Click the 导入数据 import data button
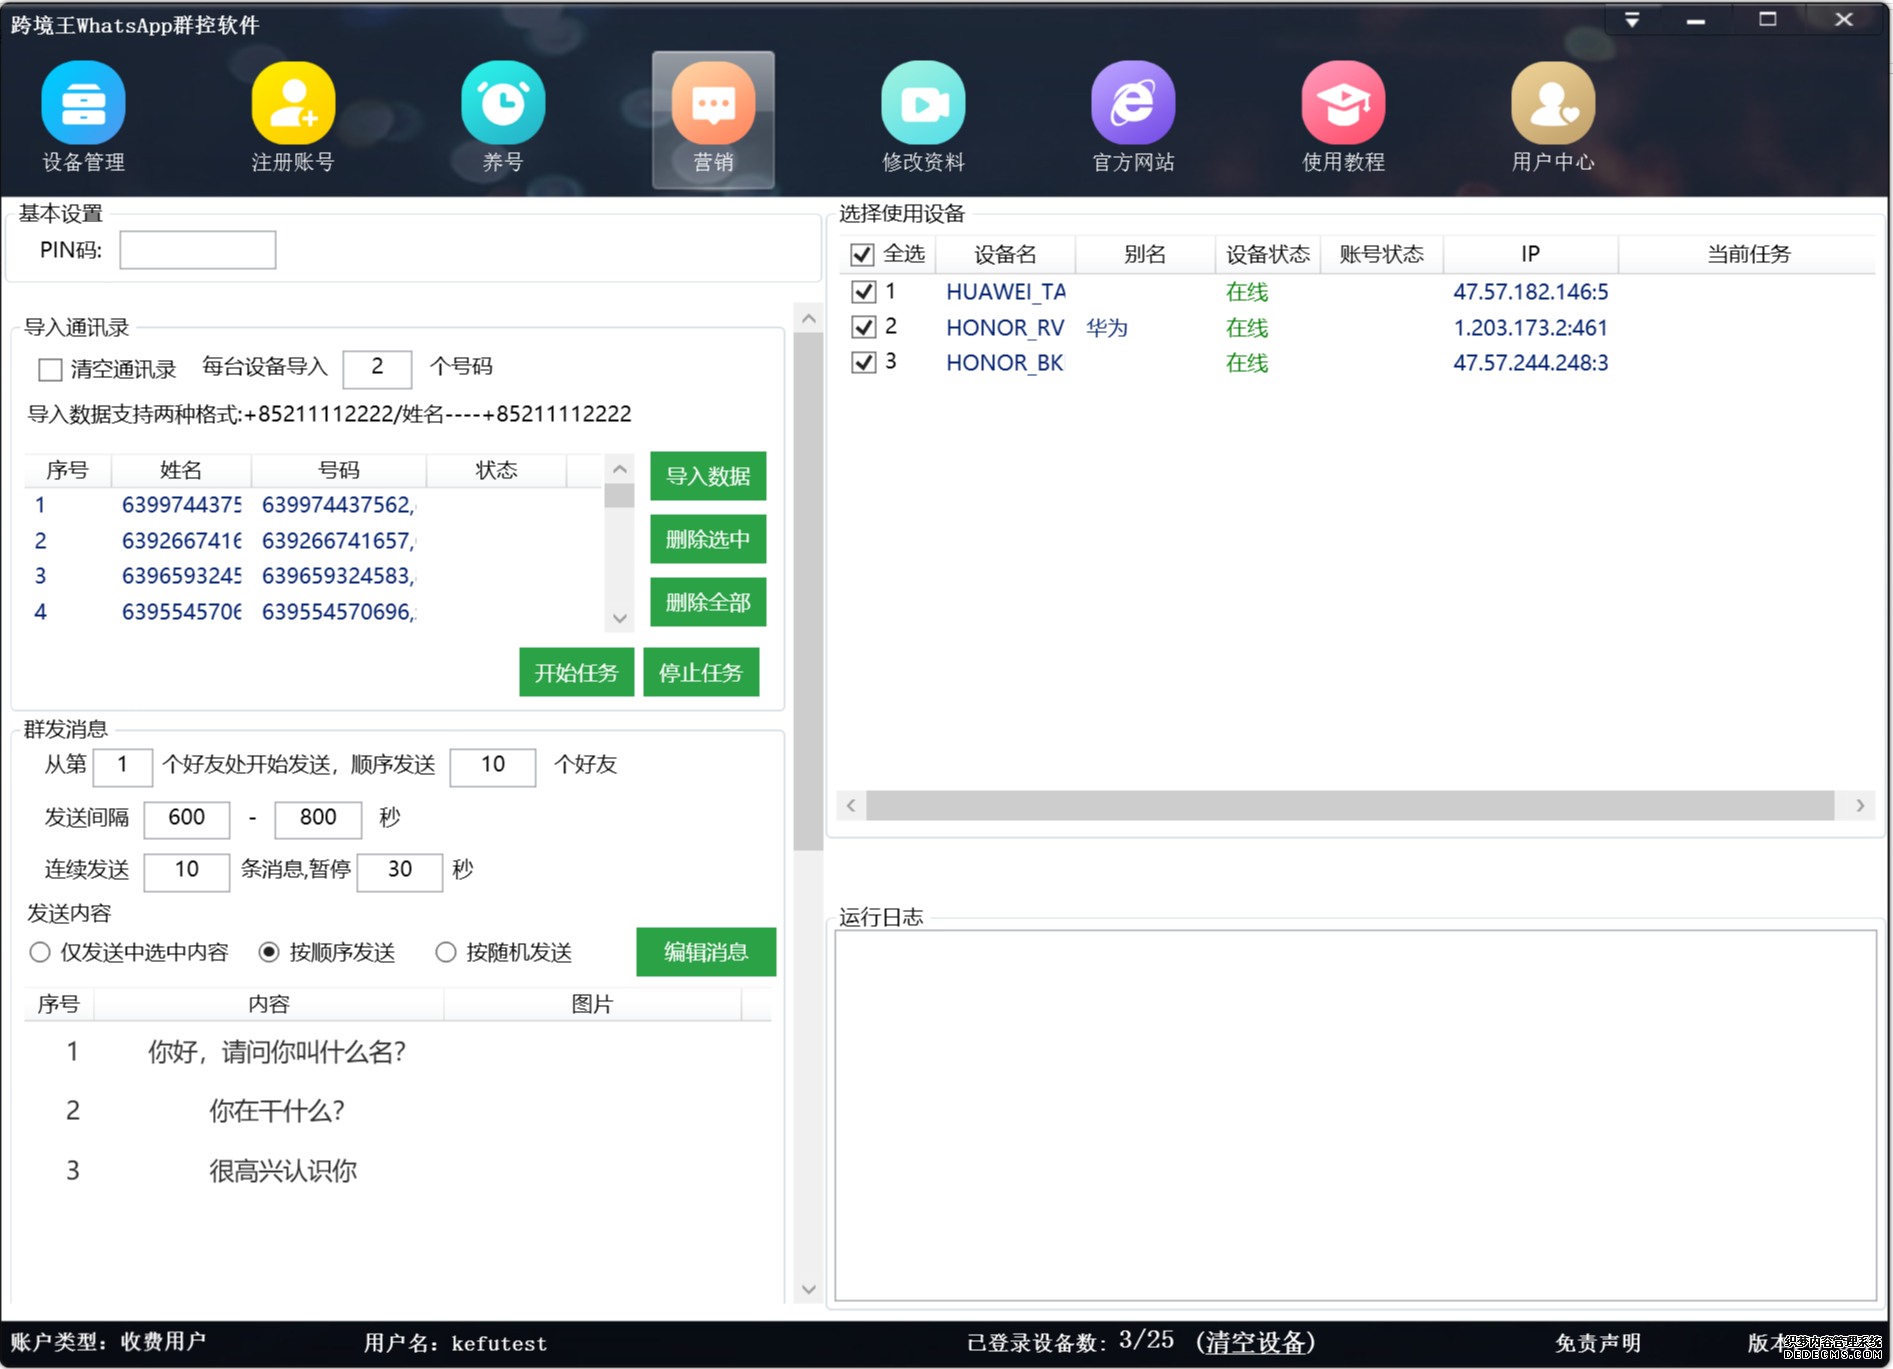Image resolution: width=1893 pixels, height=1369 pixels. click(x=707, y=477)
